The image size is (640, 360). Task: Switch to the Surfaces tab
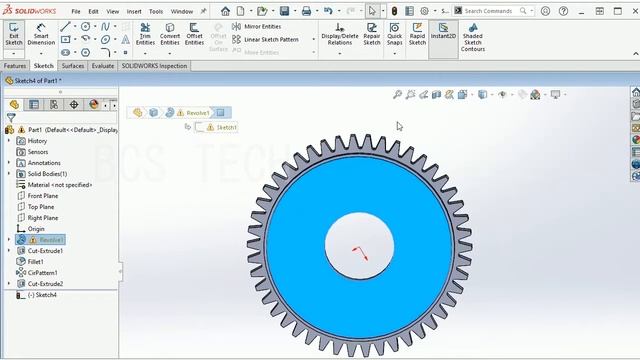pos(73,66)
